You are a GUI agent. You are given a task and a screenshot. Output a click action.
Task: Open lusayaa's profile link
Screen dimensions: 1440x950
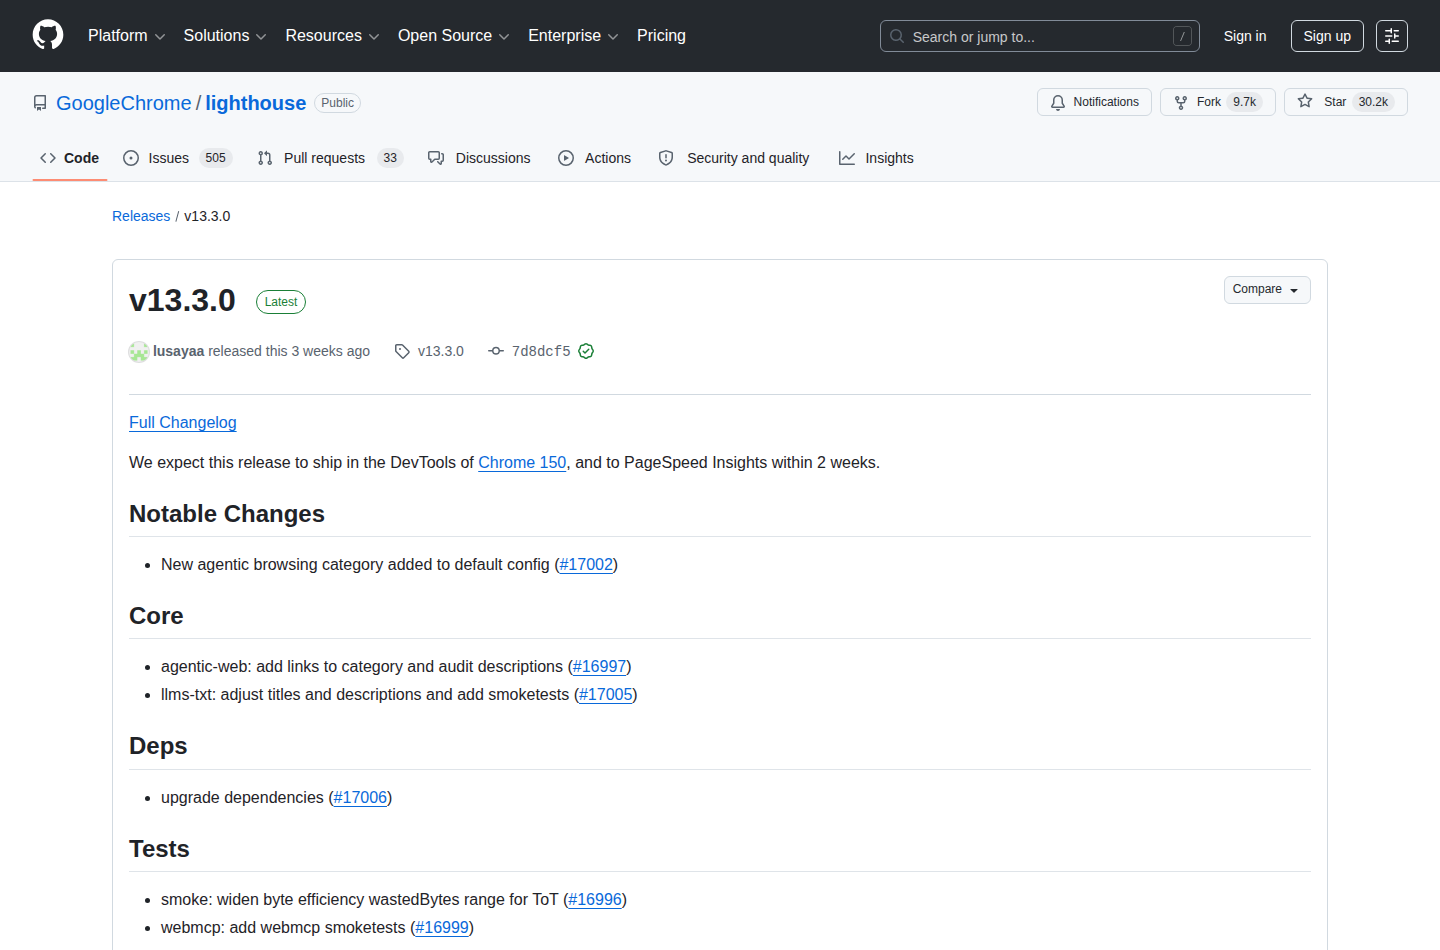click(x=178, y=351)
